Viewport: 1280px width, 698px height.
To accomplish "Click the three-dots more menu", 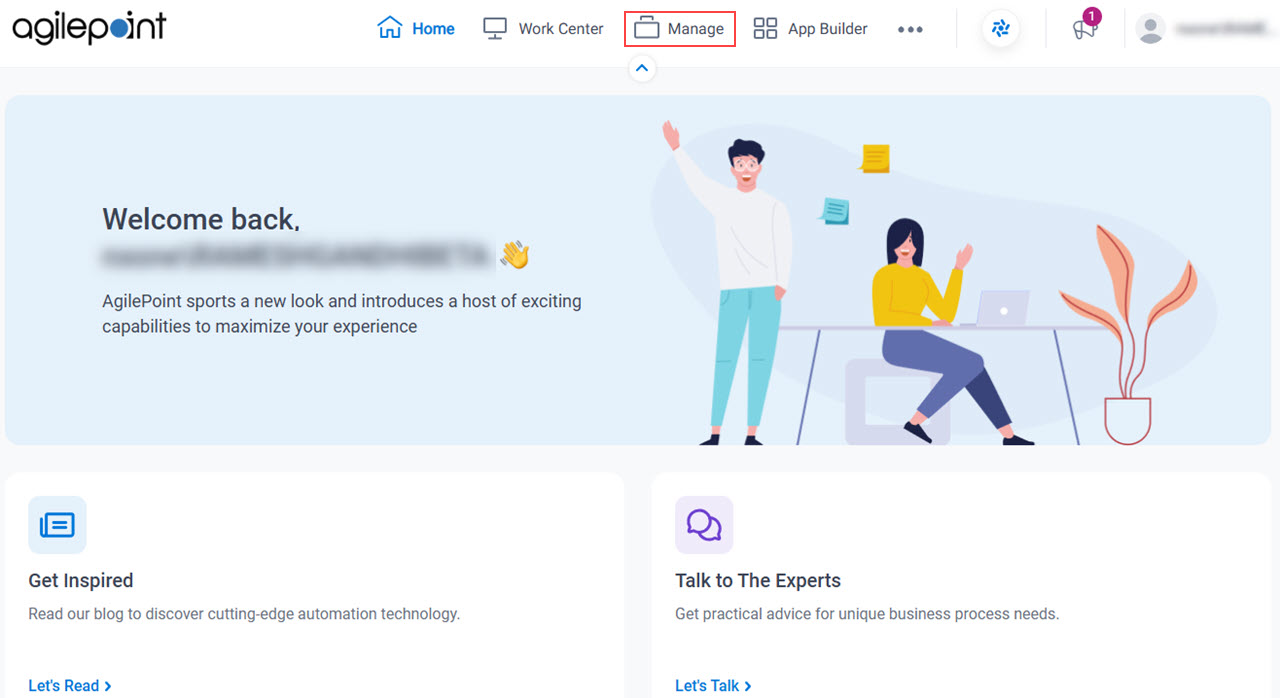I will click(910, 30).
